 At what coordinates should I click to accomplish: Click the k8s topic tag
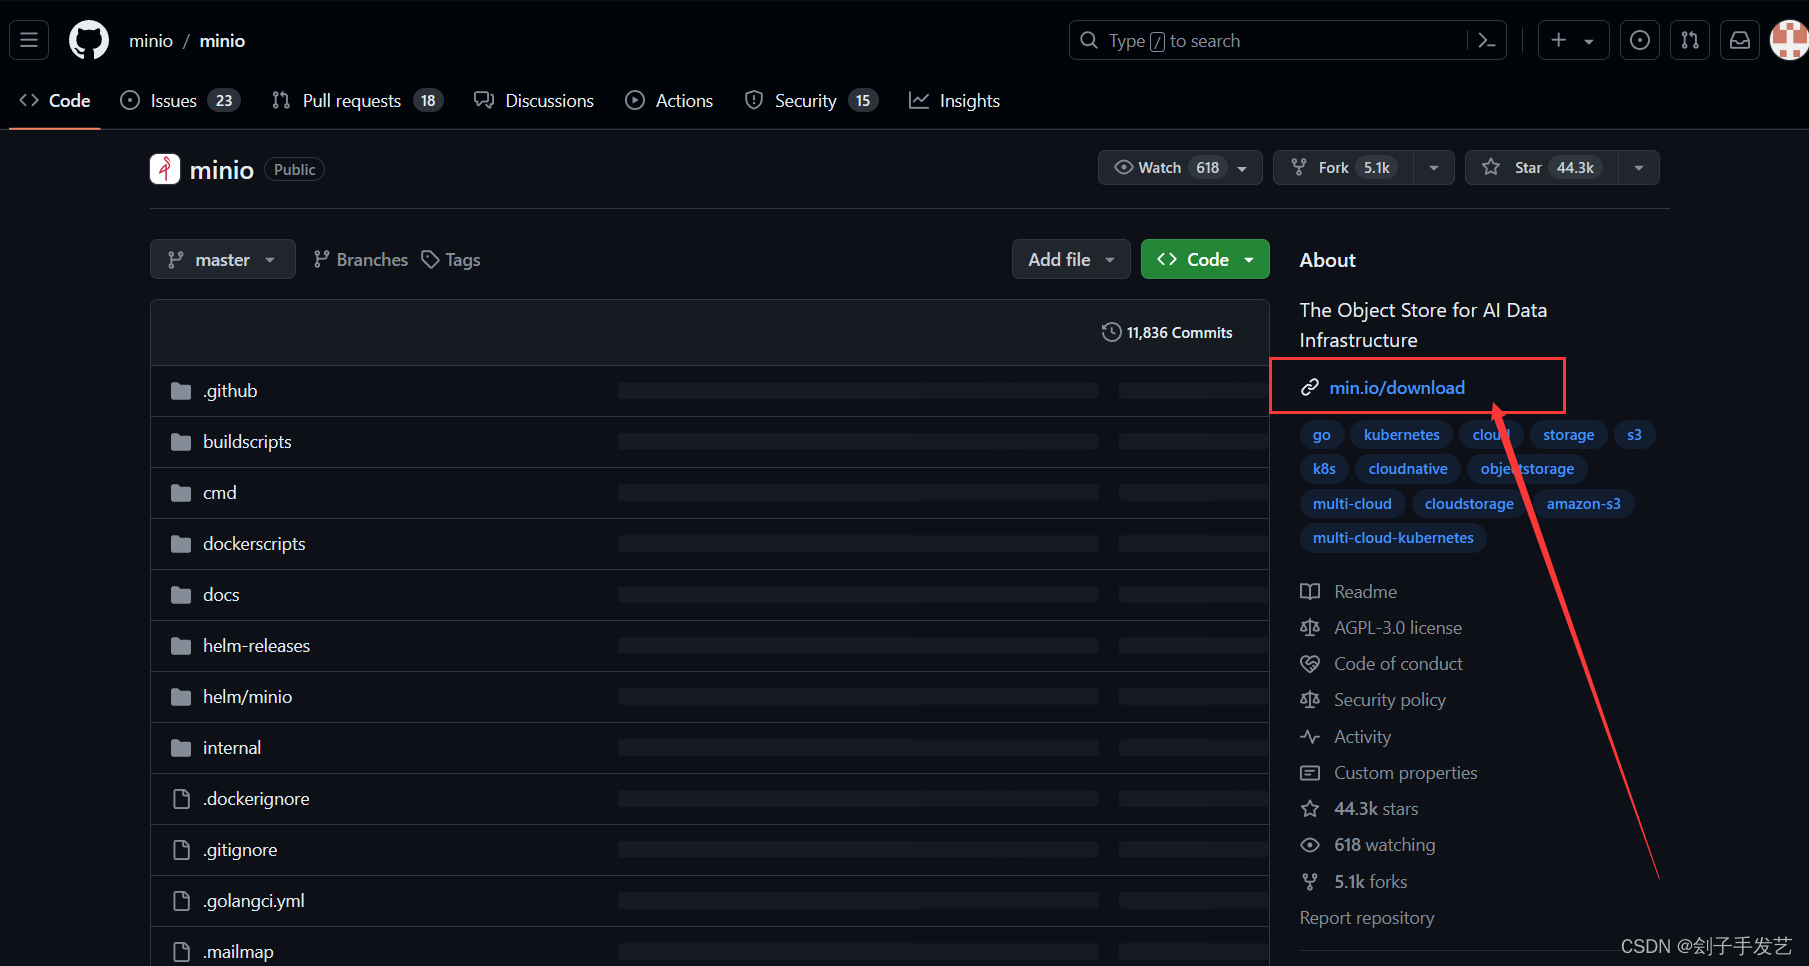pos(1324,468)
